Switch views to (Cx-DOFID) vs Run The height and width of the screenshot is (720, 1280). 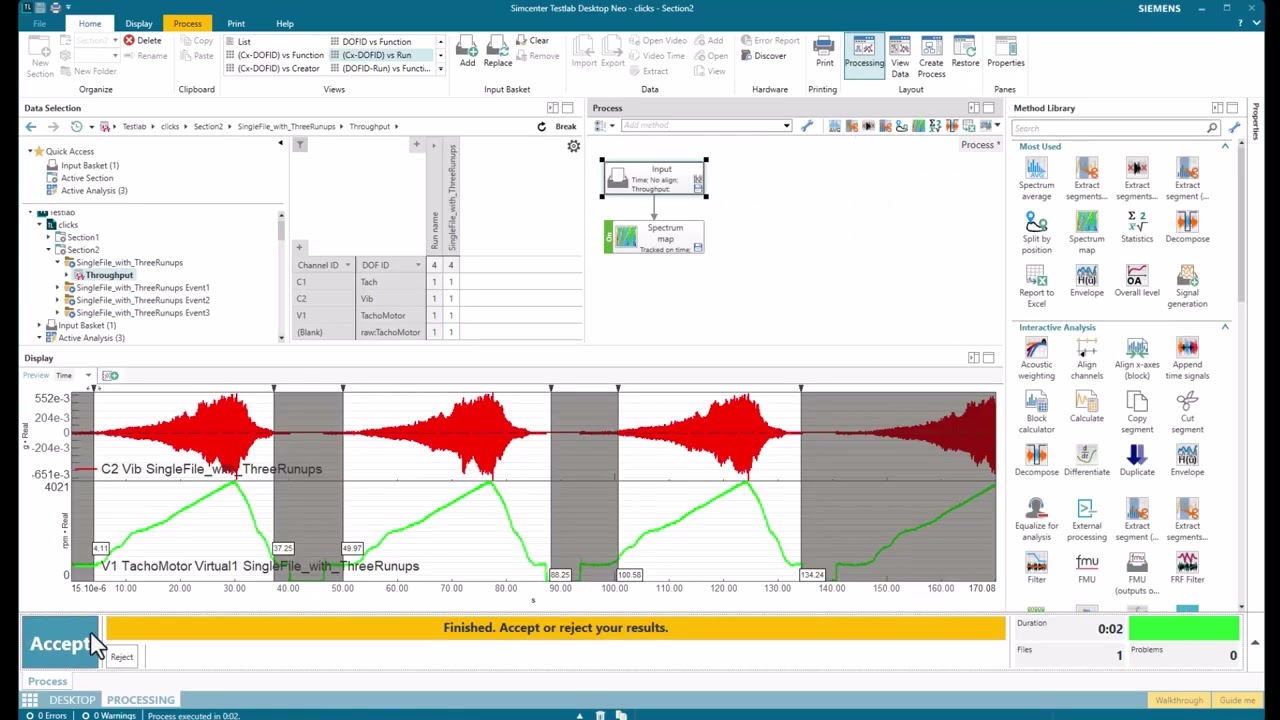coord(377,55)
